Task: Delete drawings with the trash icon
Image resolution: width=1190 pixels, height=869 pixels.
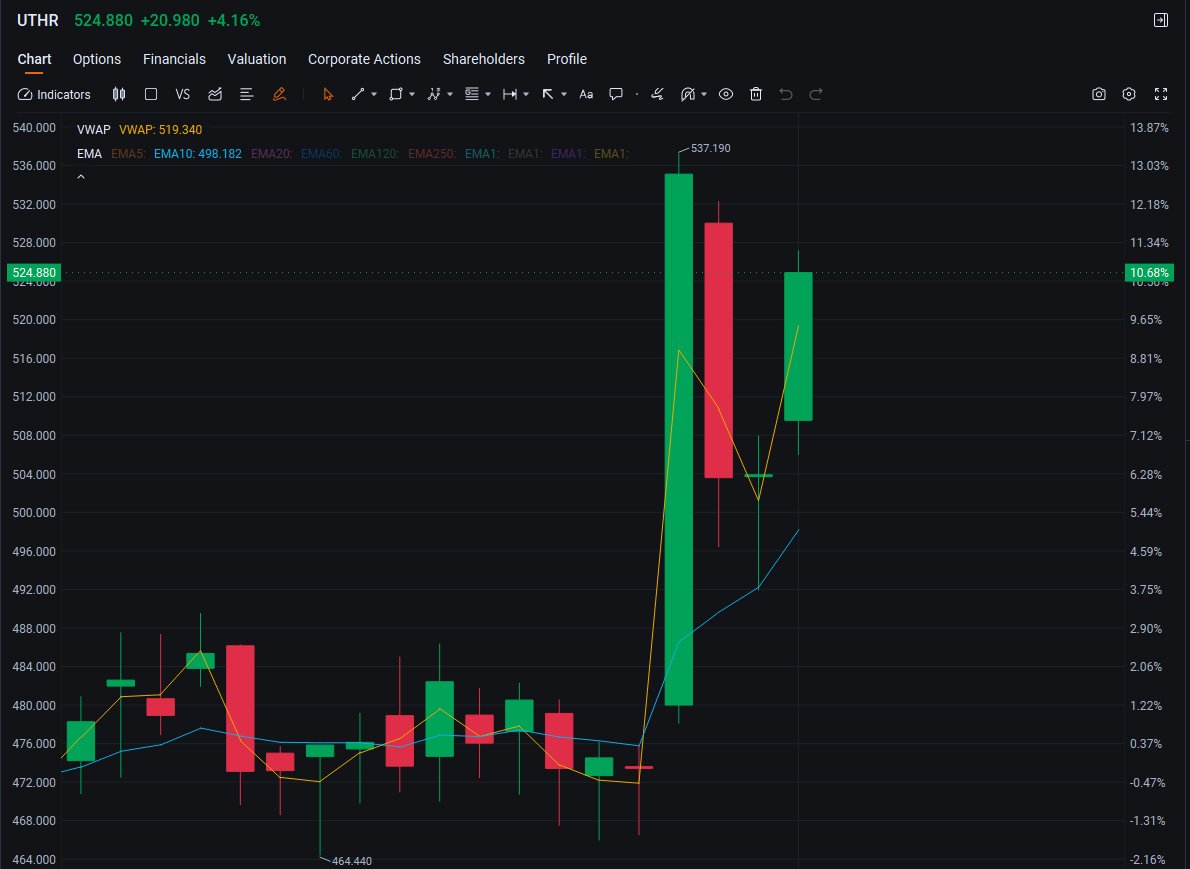Action: pyautogui.click(x=756, y=94)
